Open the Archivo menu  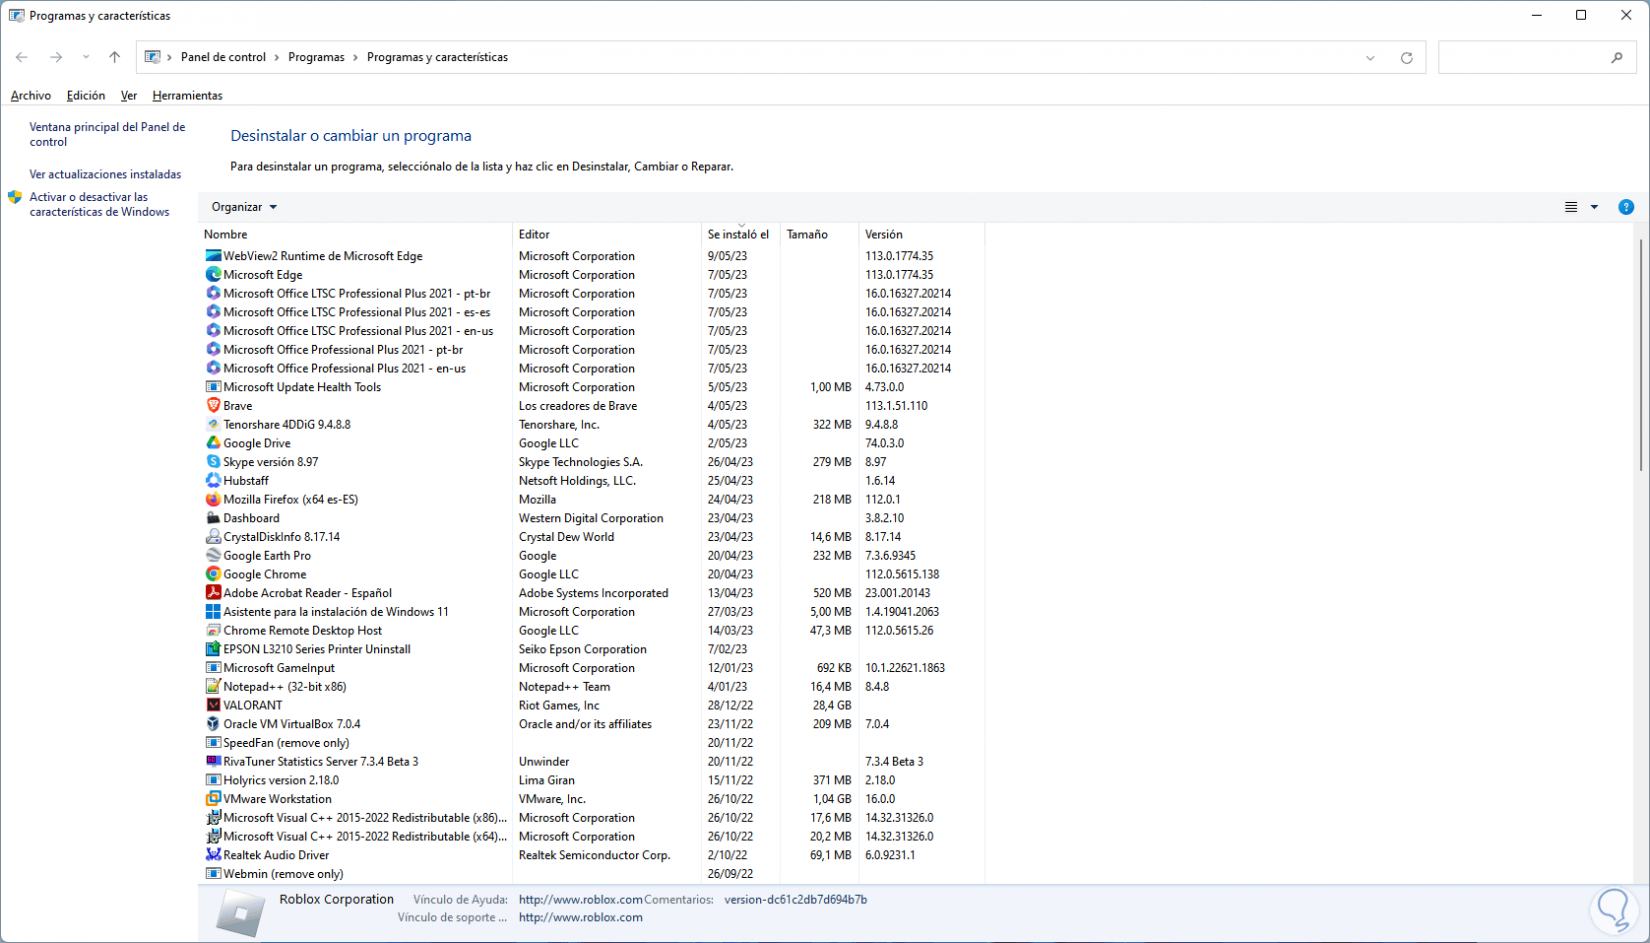pyautogui.click(x=31, y=96)
